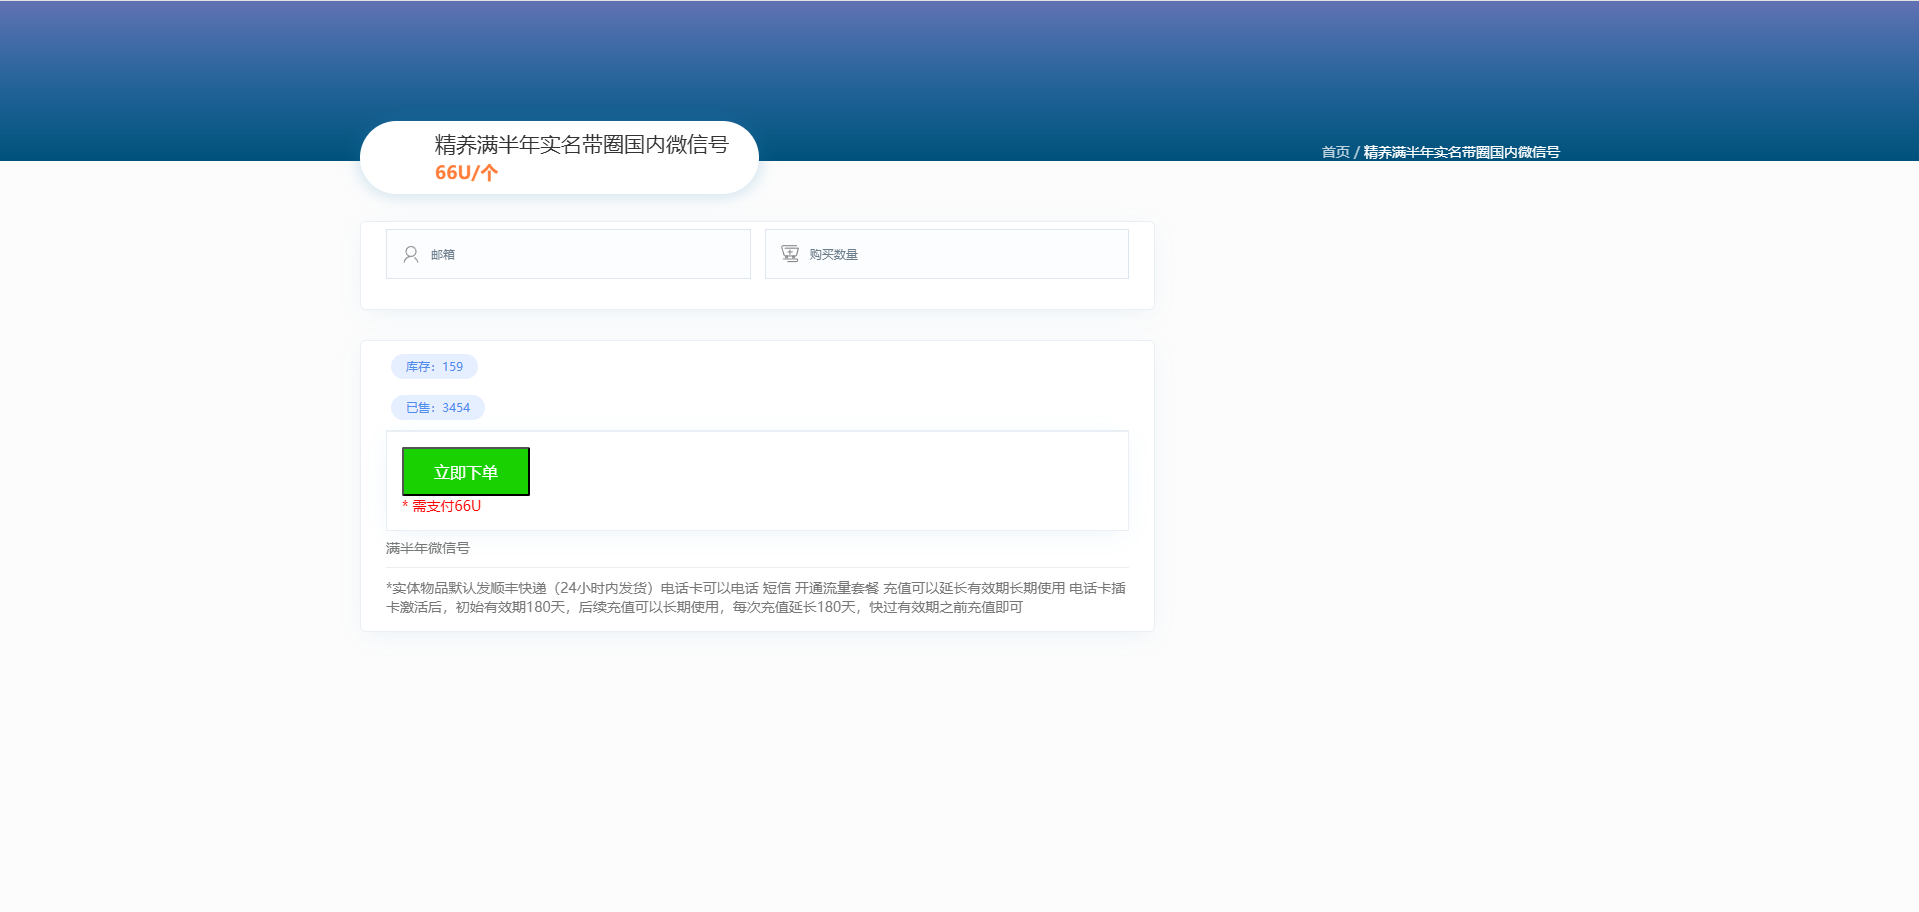The width and height of the screenshot is (1919, 912).
Task: Open the 首页 breadcrumb link
Action: tap(1335, 152)
